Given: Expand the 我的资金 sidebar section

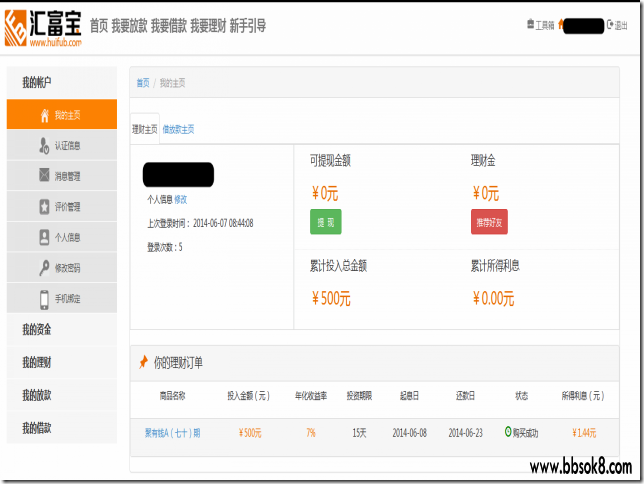Looking at the screenshot, I should point(37,330).
